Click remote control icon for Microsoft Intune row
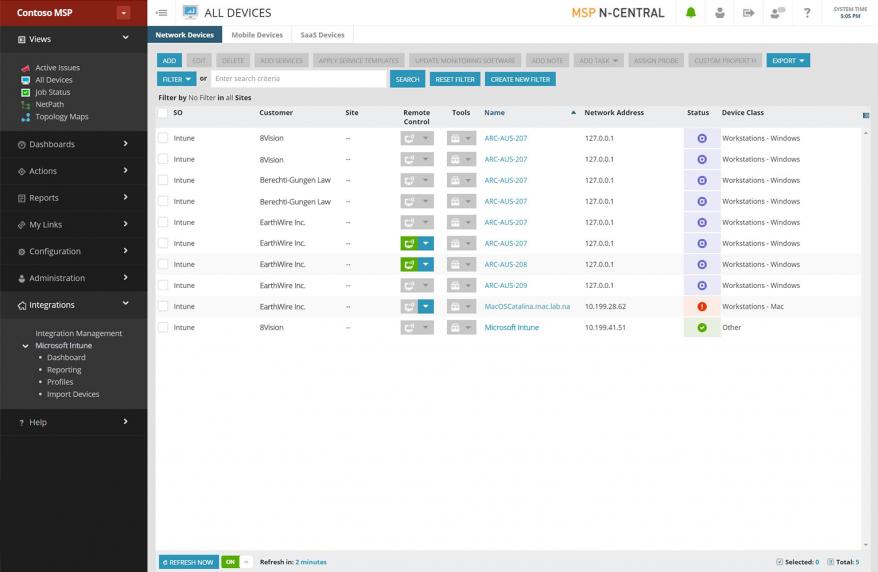This screenshot has height=572, width=878. click(x=409, y=327)
